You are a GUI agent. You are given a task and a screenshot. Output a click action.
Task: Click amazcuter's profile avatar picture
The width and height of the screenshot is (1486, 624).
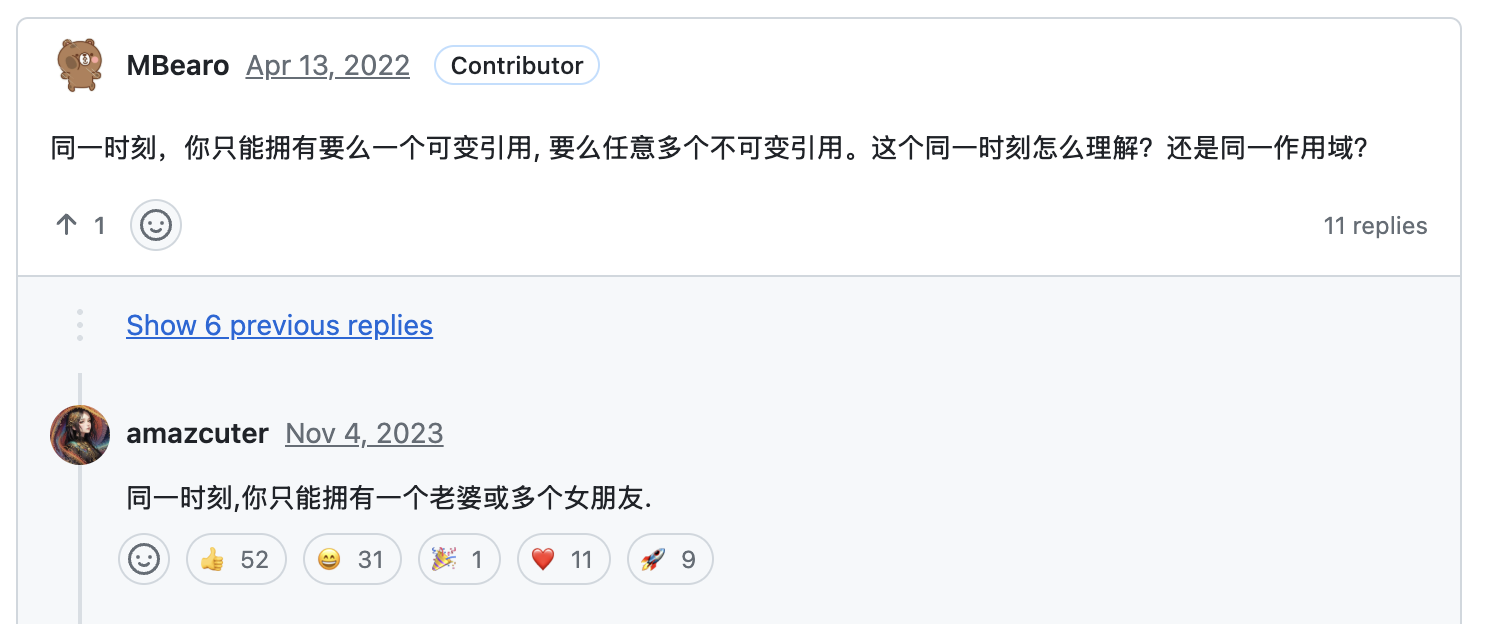point(80,435)
